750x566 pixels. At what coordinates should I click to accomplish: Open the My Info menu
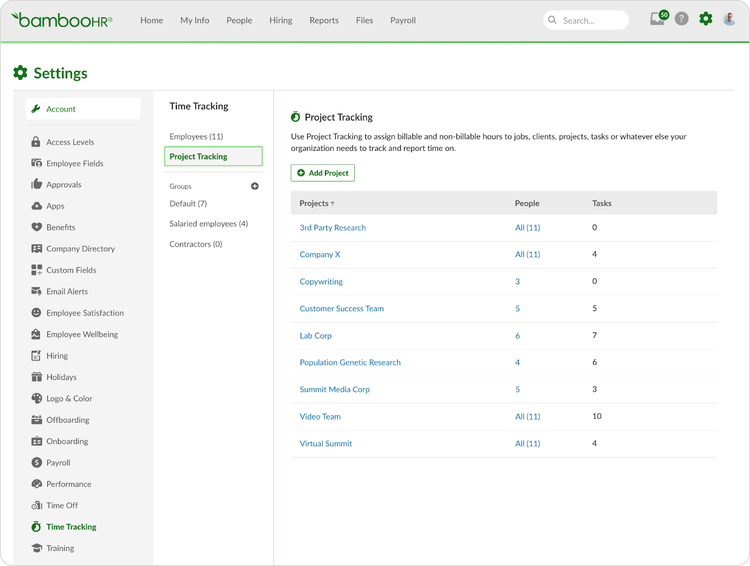pyautogui.click(x=195, y=20)
